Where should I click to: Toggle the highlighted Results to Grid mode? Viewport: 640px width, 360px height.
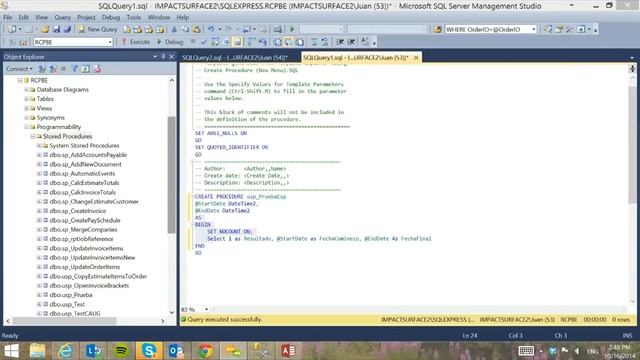[289, 42]
